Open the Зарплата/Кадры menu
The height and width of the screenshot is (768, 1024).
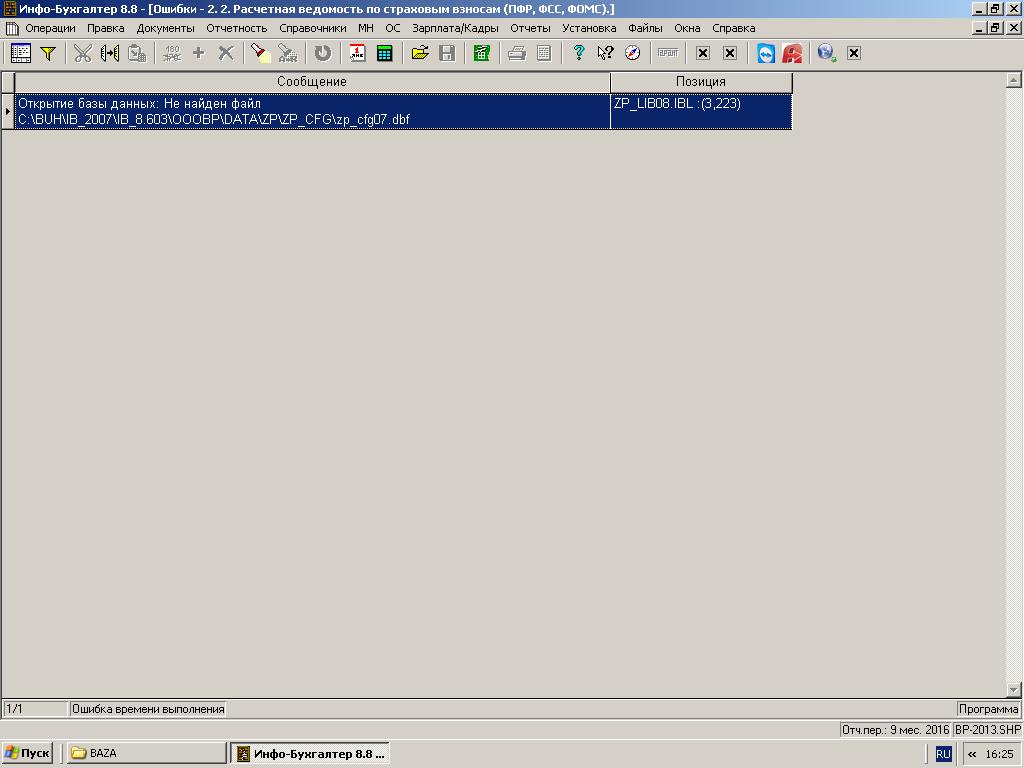455,28
